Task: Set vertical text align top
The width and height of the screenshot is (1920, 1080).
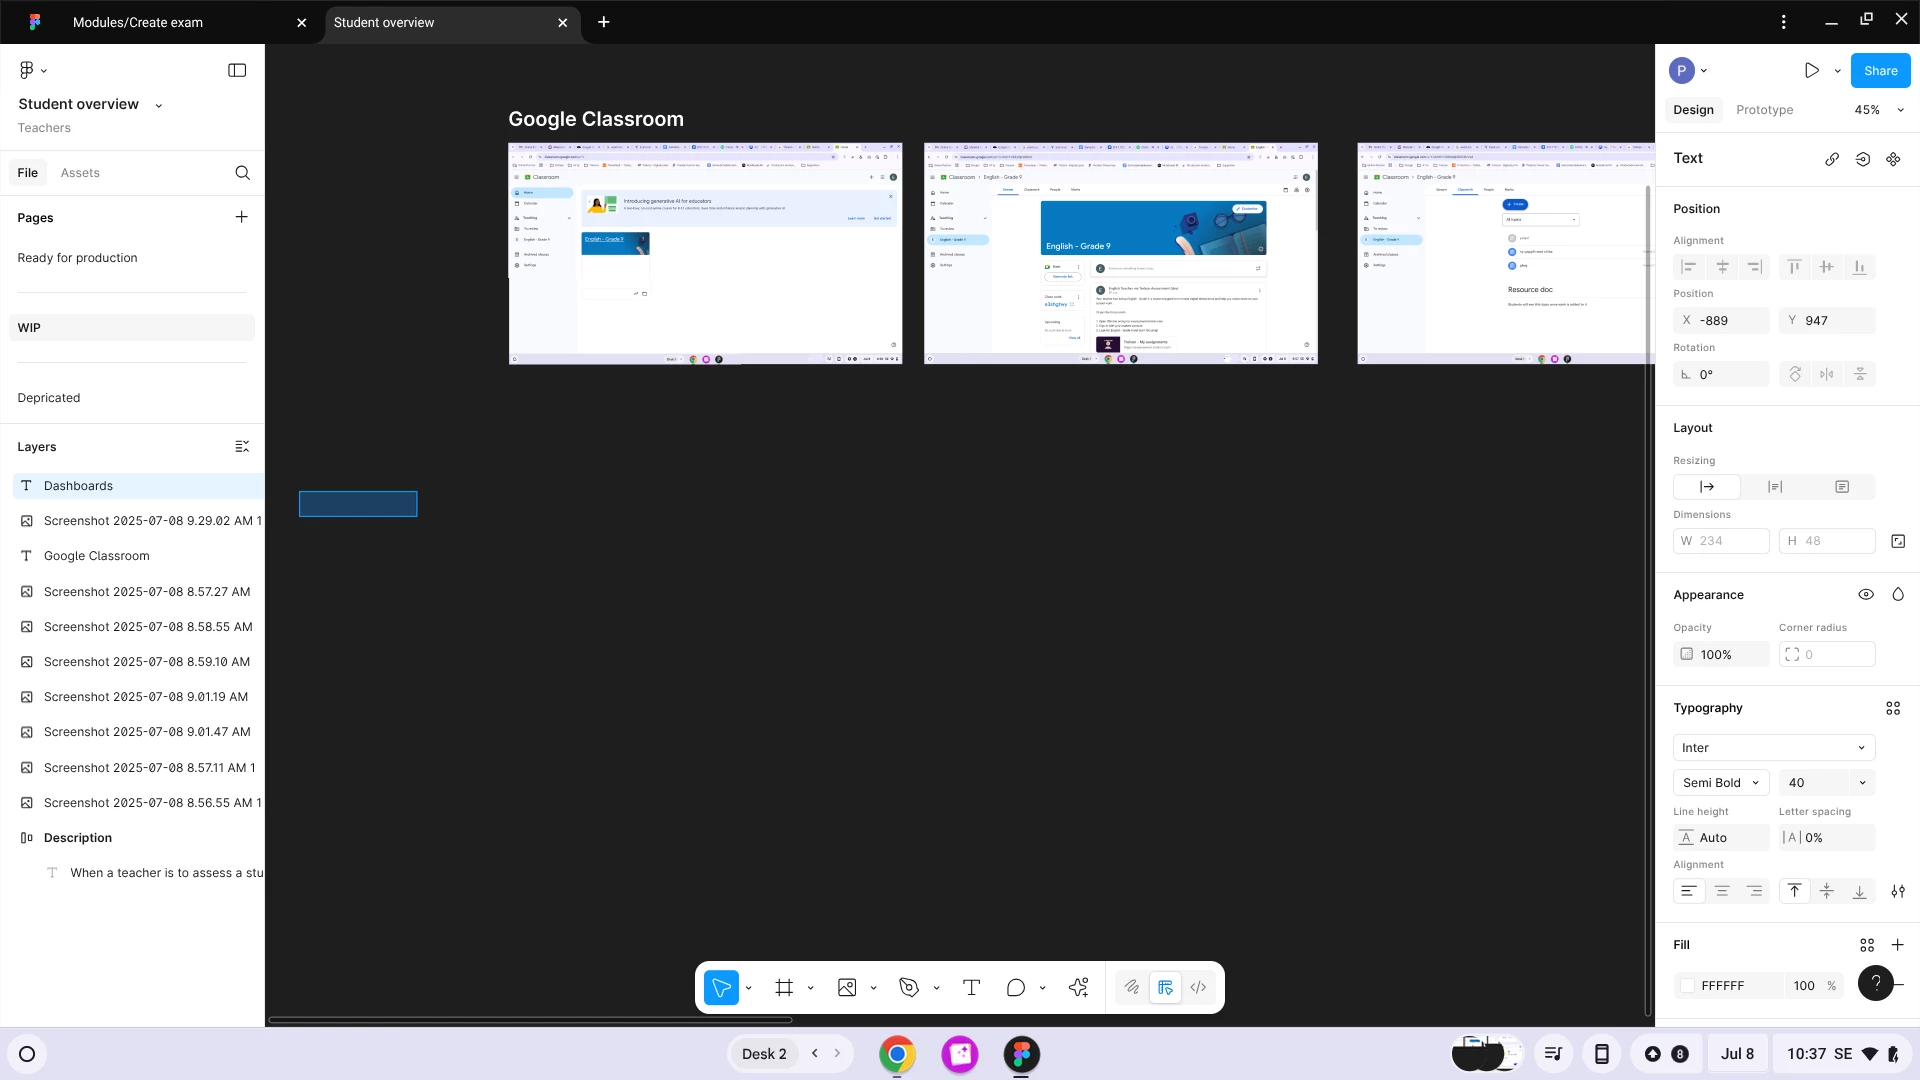Action: coord(1795,891)
